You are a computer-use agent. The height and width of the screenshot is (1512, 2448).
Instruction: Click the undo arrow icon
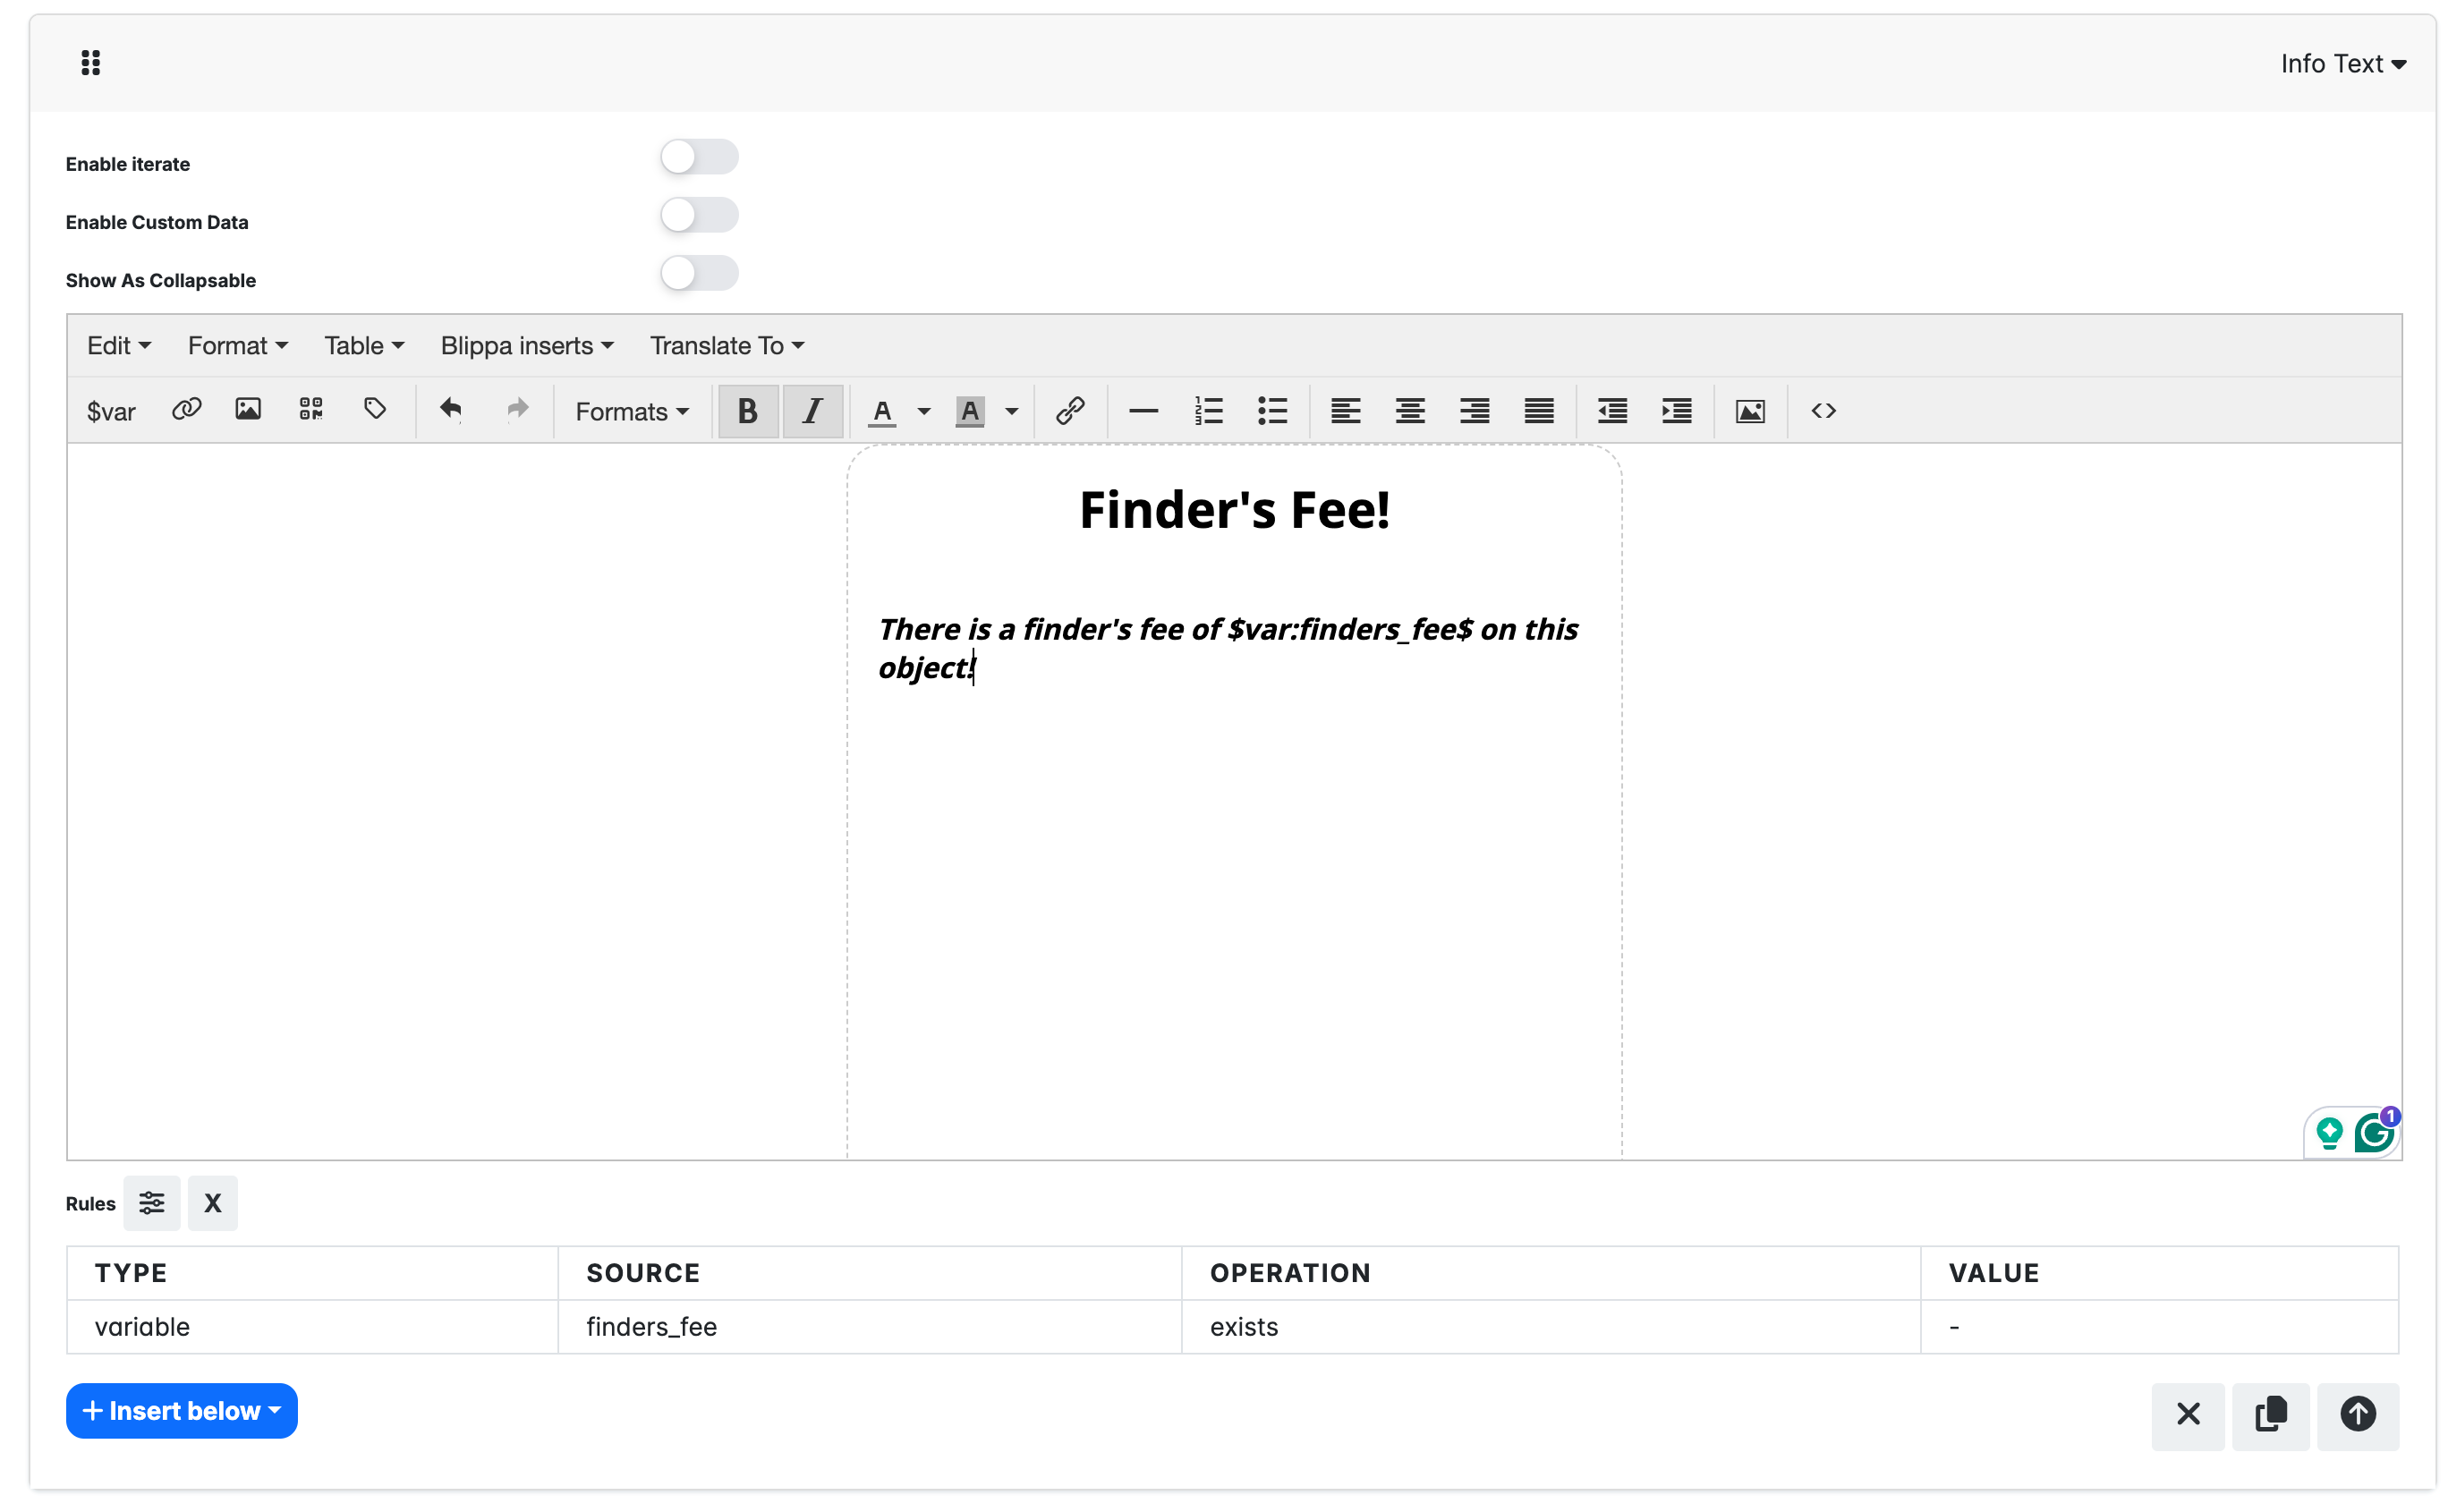[x=451, y=410]
